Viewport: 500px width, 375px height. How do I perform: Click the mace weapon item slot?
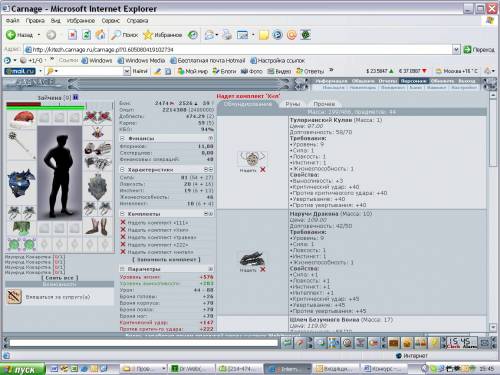point(22,145)
